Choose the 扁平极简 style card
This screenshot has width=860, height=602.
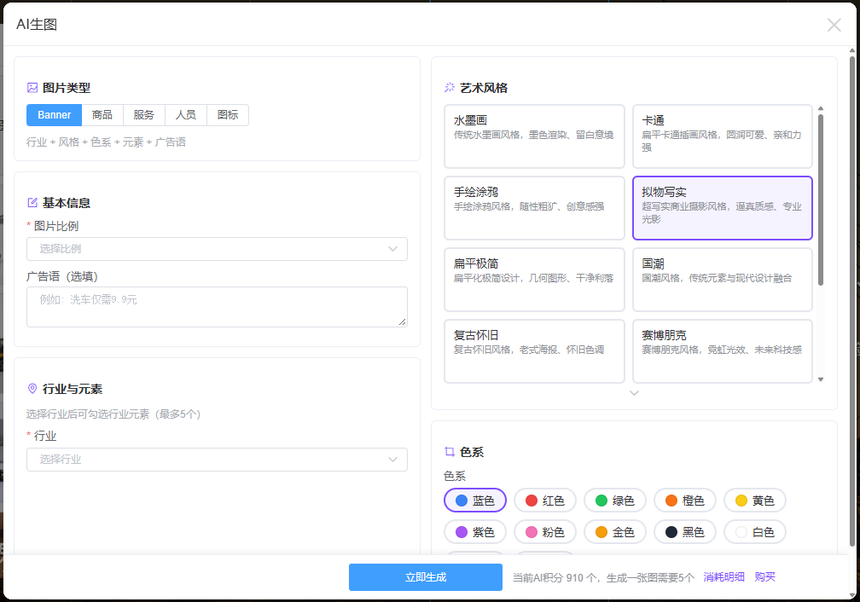(534, 280)
